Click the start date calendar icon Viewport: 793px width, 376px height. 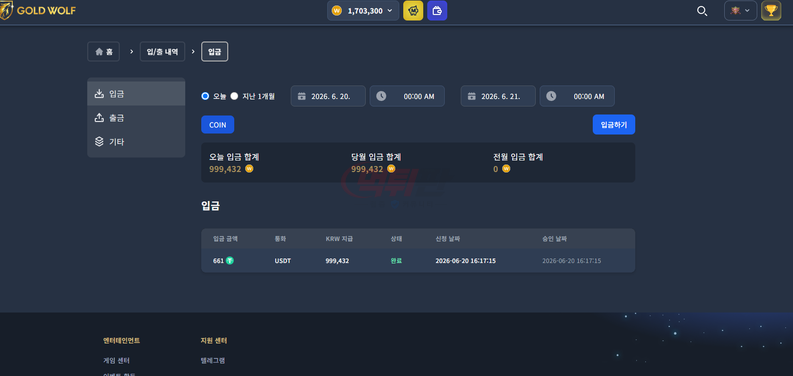coord(301,96)
